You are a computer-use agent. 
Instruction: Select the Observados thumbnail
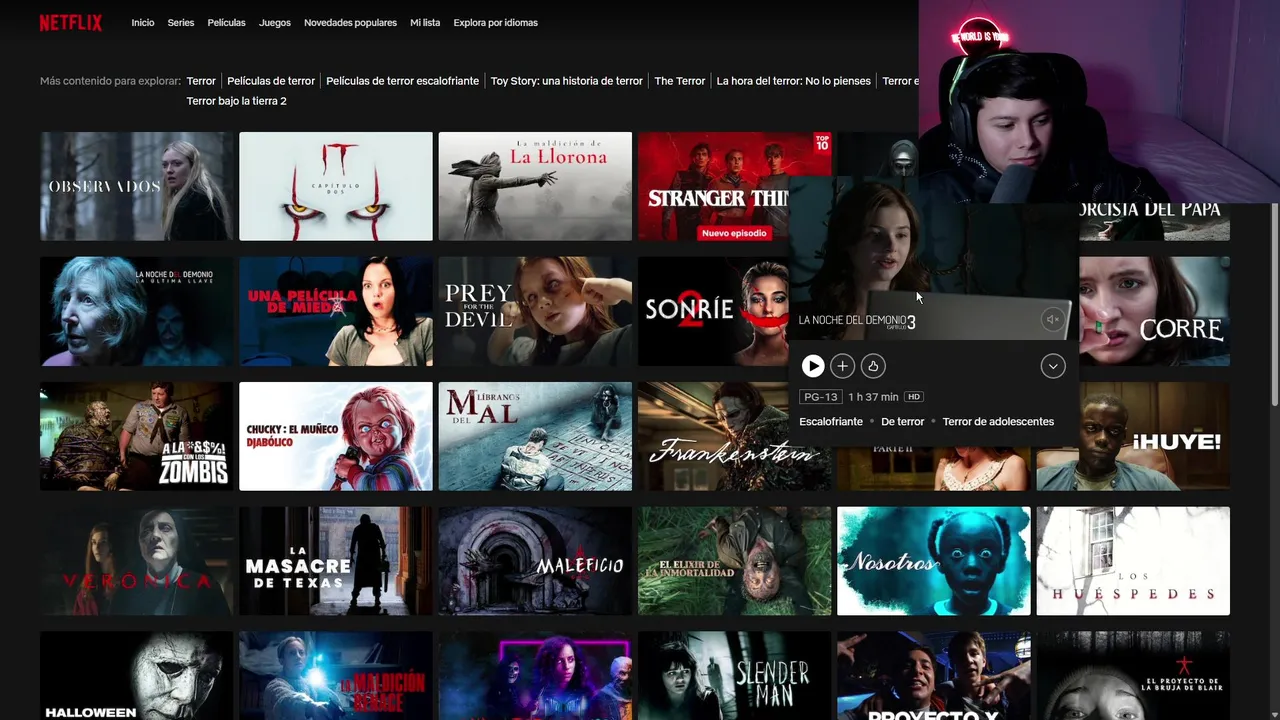(x=136, y=186)
